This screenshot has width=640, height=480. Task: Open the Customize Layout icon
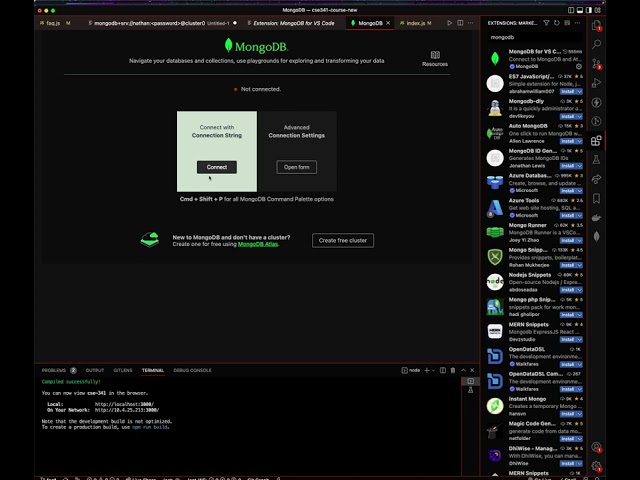(598, 10)
